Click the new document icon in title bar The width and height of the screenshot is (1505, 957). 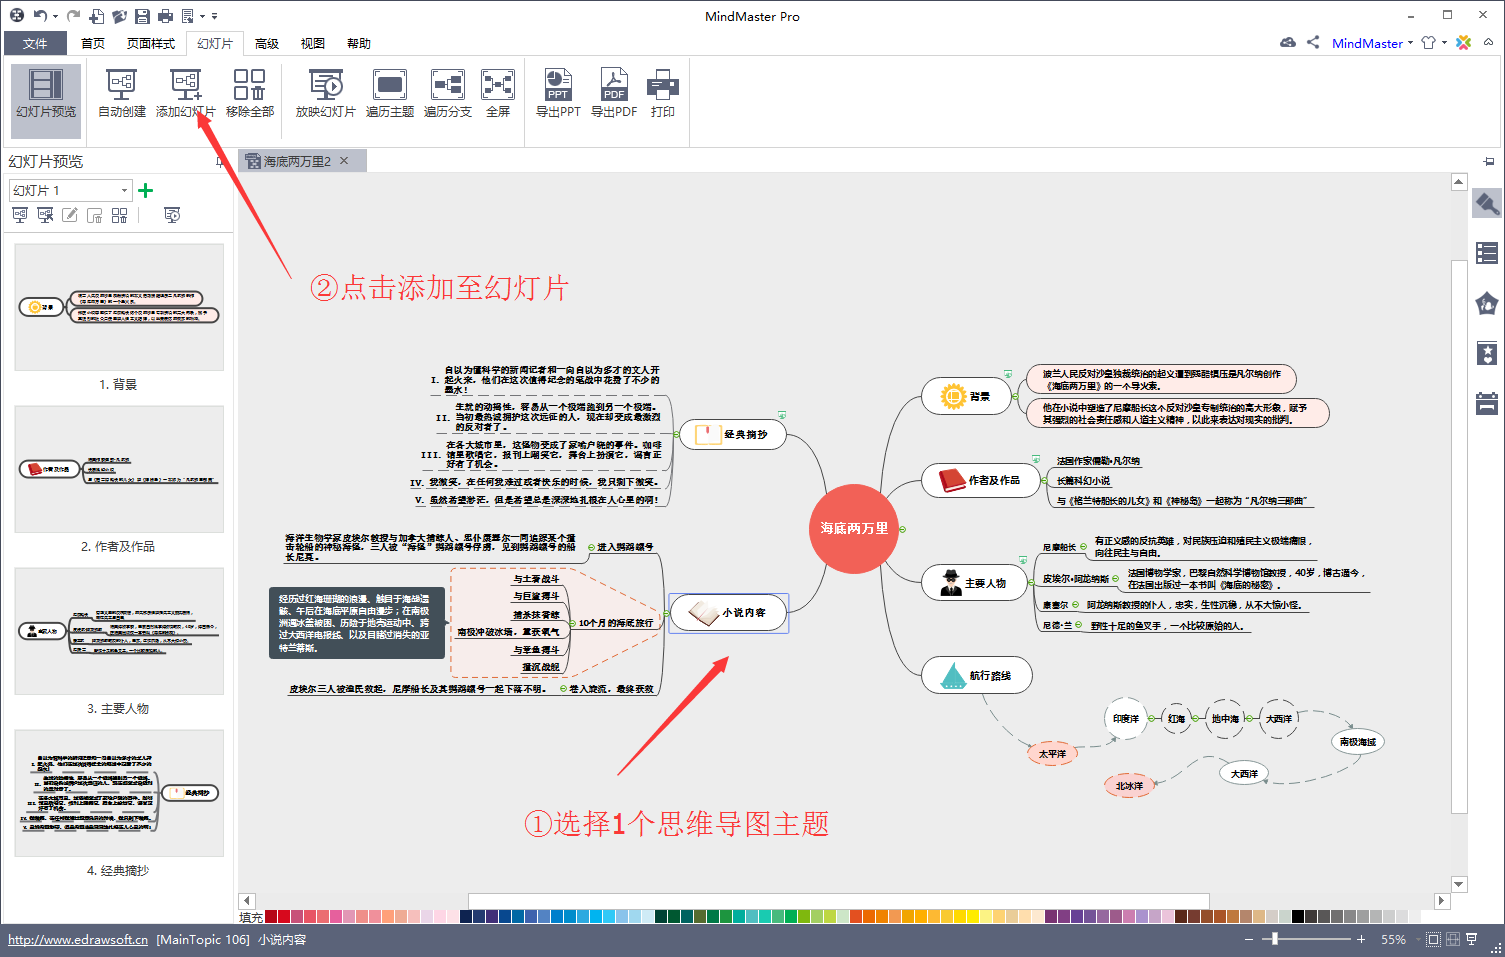tap(96, 16)
